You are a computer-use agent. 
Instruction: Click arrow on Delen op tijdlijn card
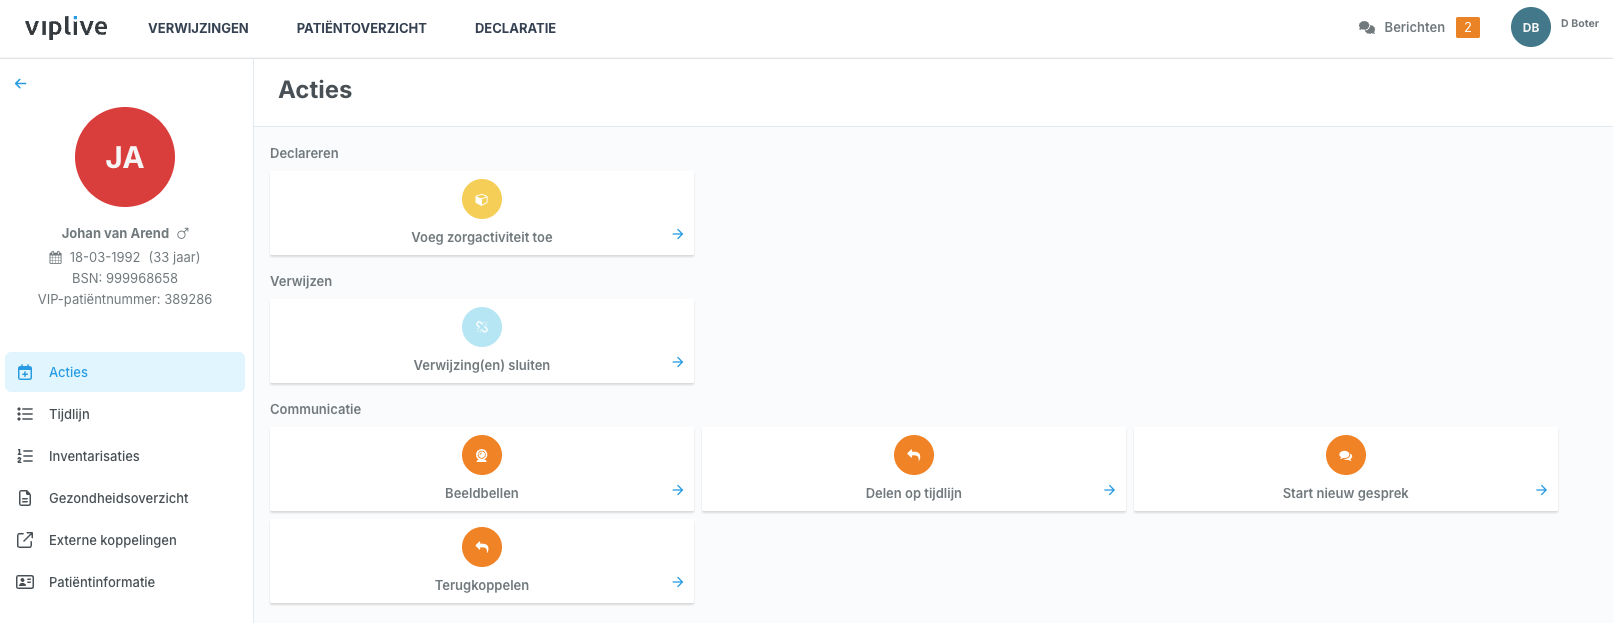1110,490
